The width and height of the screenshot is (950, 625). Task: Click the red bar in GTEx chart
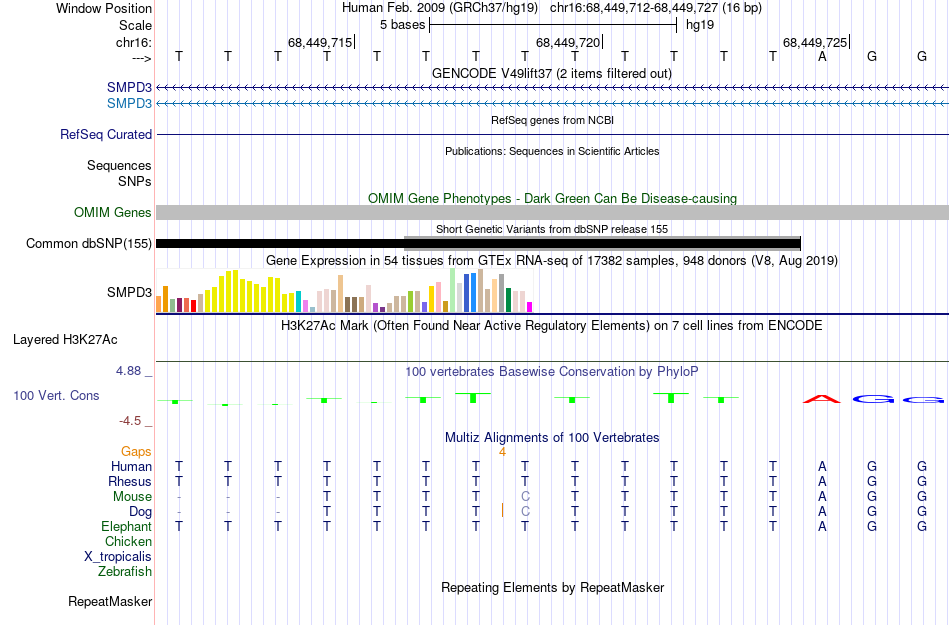[x=193, y=306]
